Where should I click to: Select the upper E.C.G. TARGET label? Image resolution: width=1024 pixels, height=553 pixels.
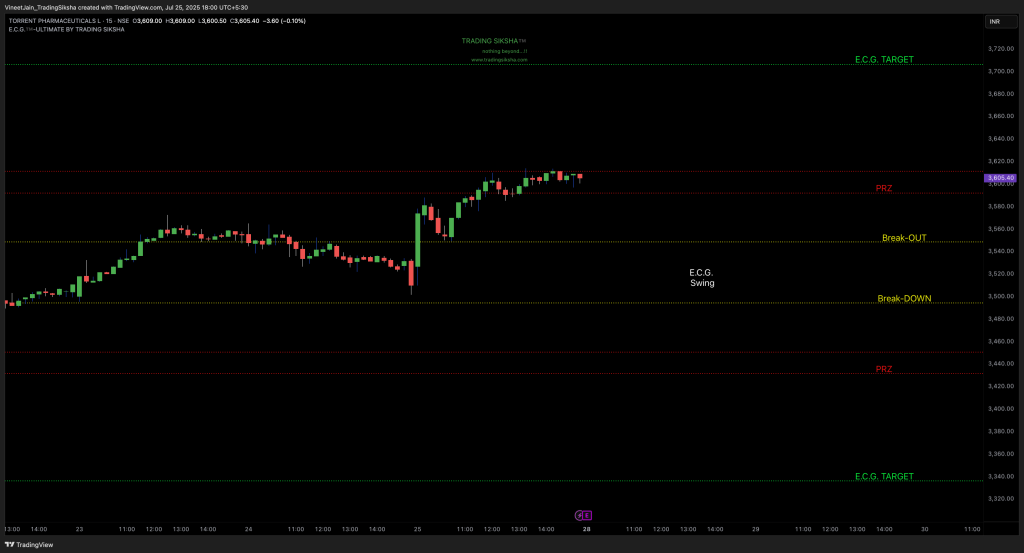884,60
